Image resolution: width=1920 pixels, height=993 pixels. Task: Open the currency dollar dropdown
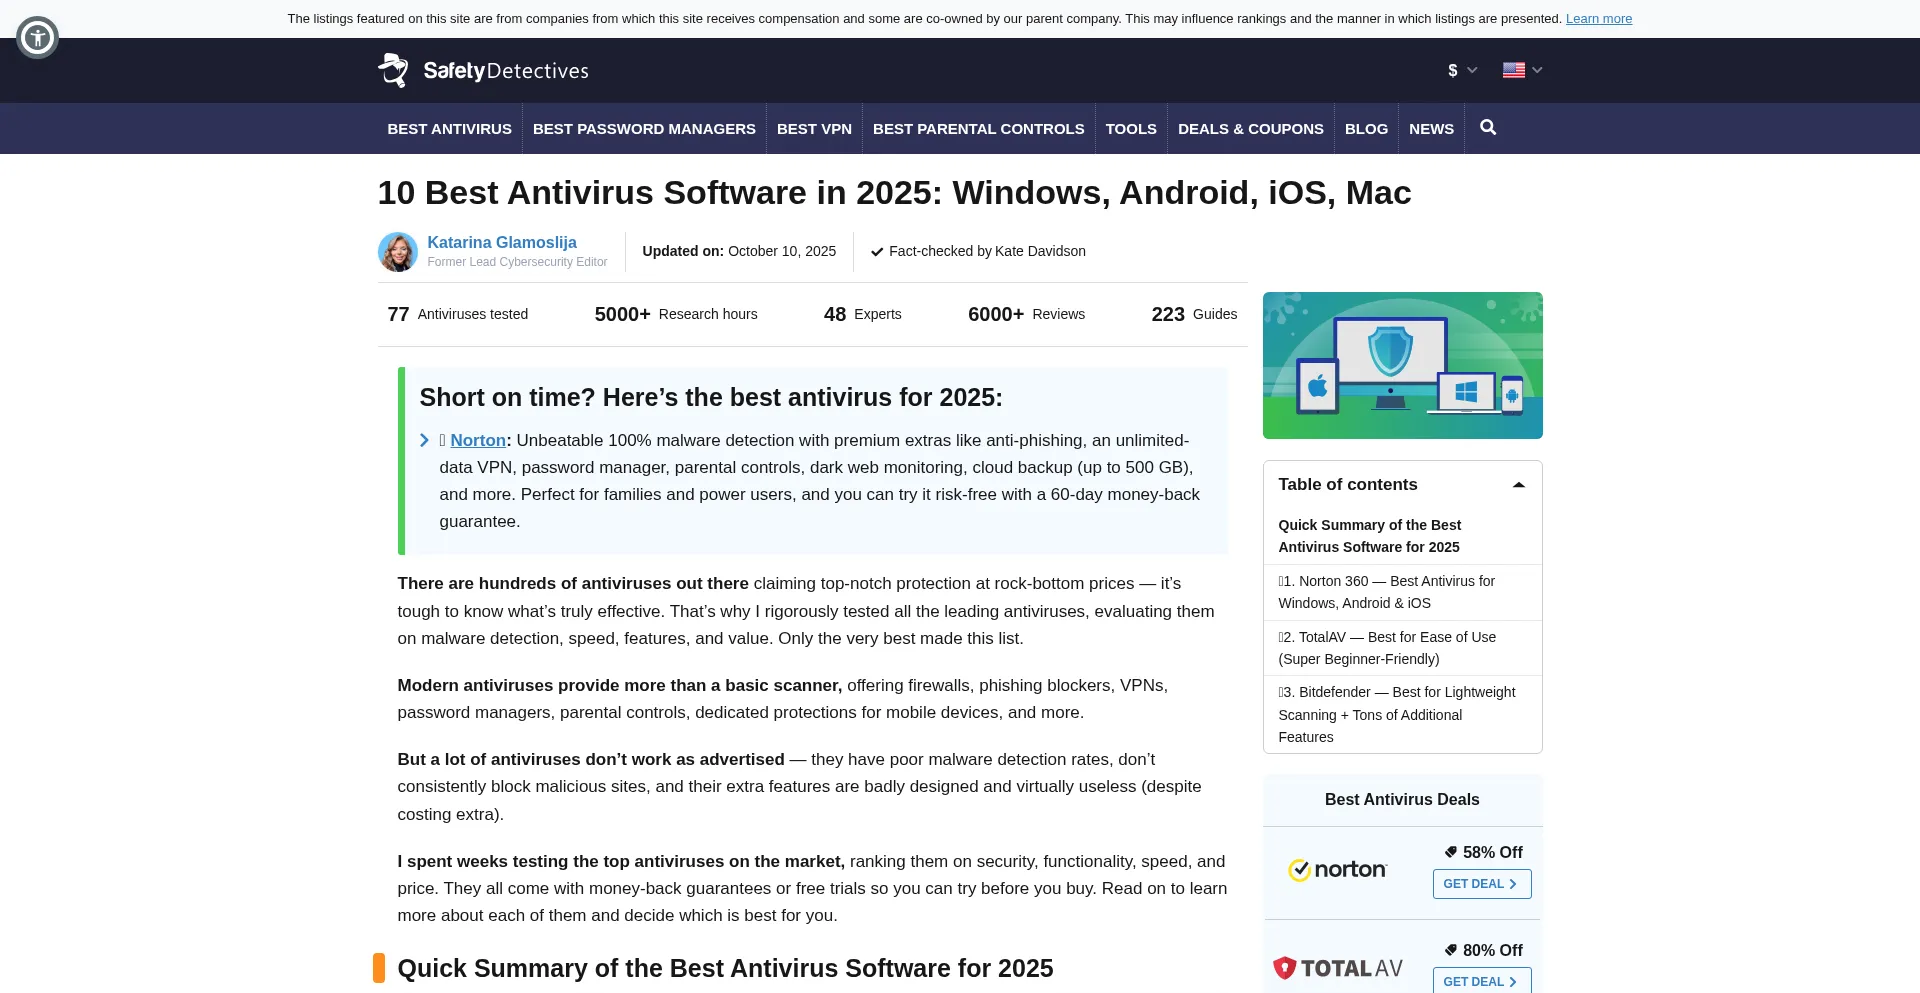[1461, 70]
